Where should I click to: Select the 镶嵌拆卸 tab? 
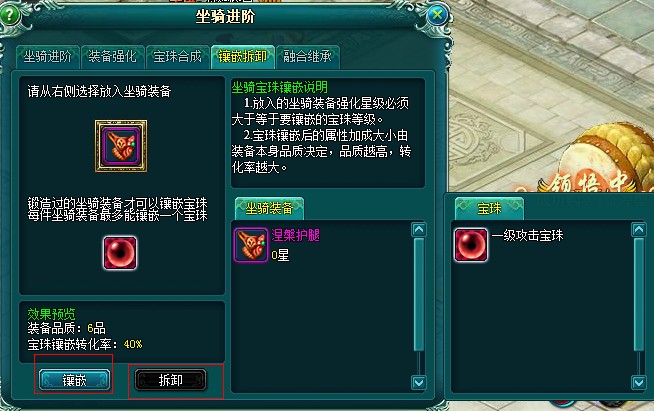[x=242, y=57]
